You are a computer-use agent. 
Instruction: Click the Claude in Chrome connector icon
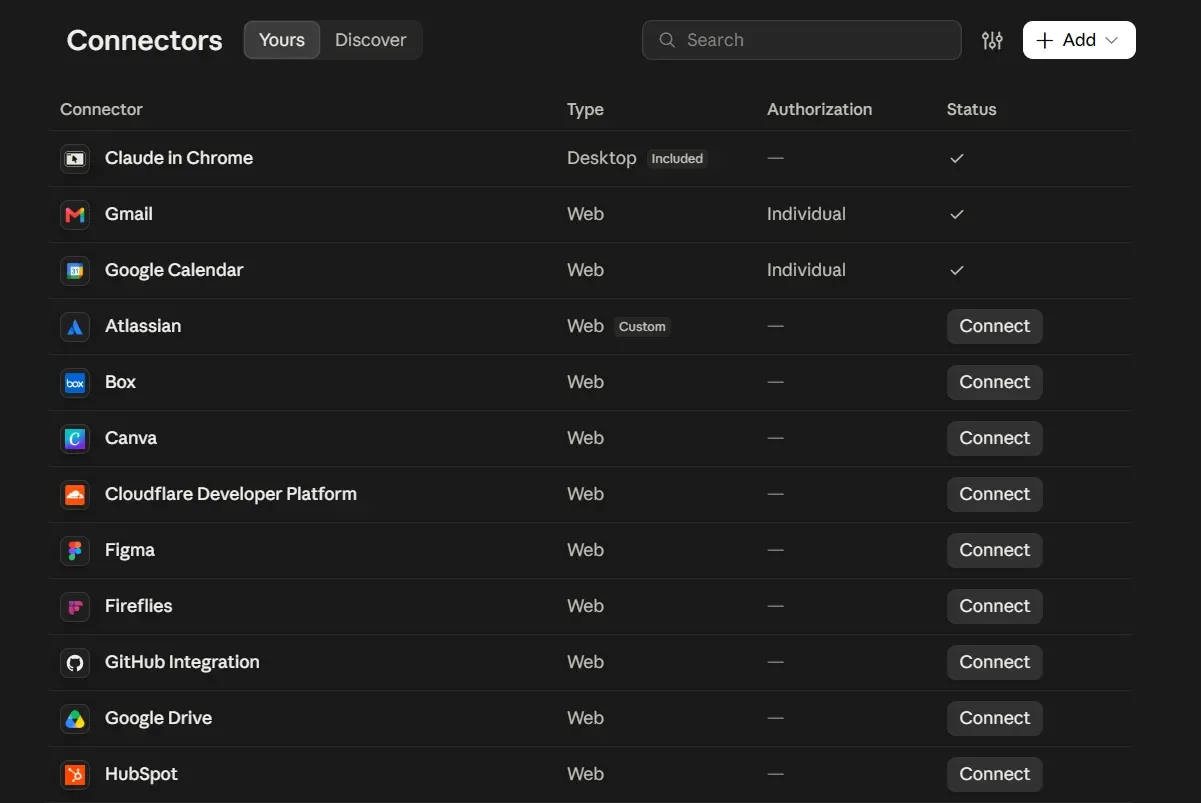pos(75,158)
